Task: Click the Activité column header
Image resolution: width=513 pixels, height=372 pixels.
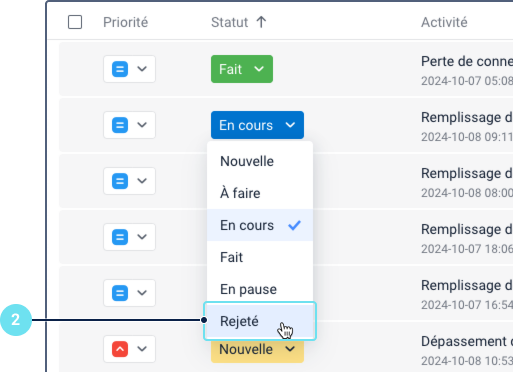Action: pyautogui.click(x=444, y=22)
